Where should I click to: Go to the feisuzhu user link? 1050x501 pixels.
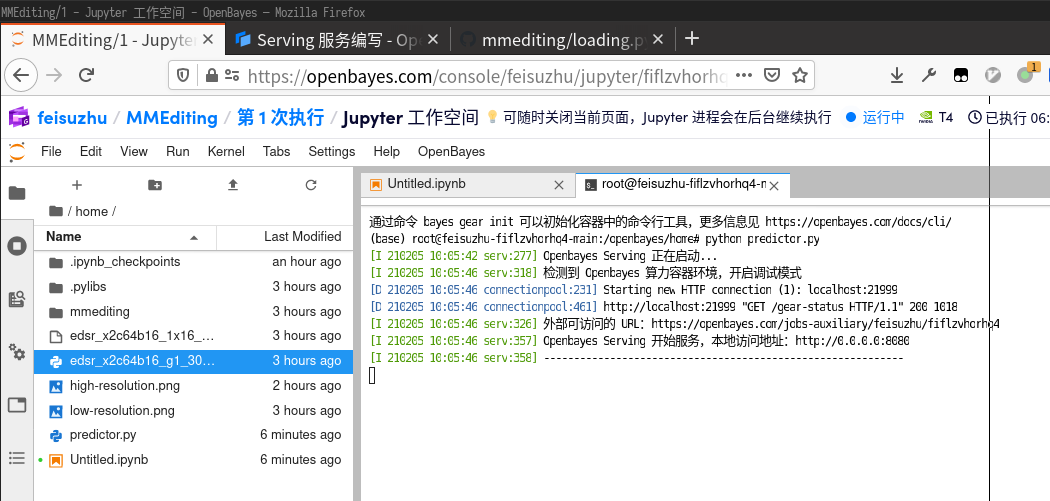tap(72, 117)
